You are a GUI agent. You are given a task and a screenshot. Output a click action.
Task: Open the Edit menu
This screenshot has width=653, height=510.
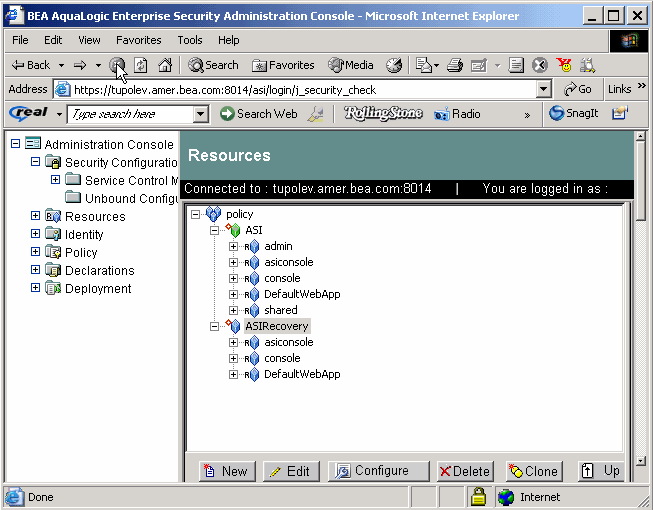tap(53, 40)
